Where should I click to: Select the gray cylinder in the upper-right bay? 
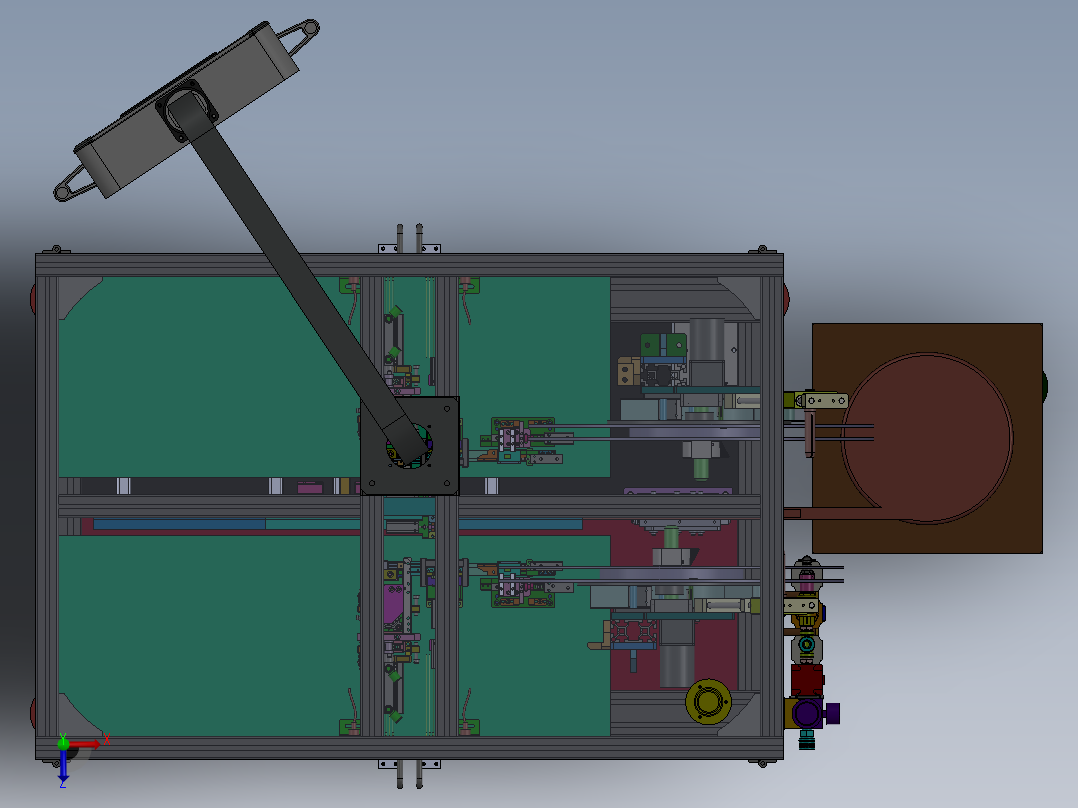tap(707, 340)
